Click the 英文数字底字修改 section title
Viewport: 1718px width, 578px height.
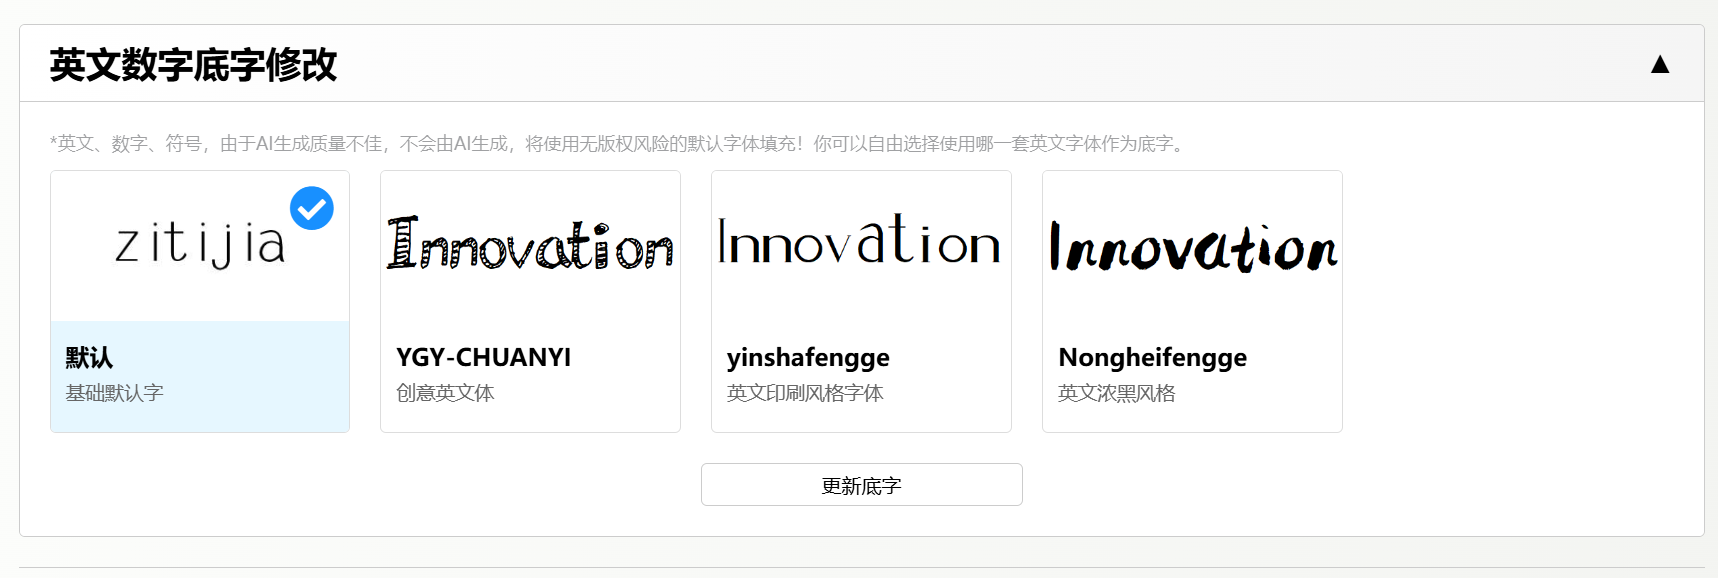point(193,65)
